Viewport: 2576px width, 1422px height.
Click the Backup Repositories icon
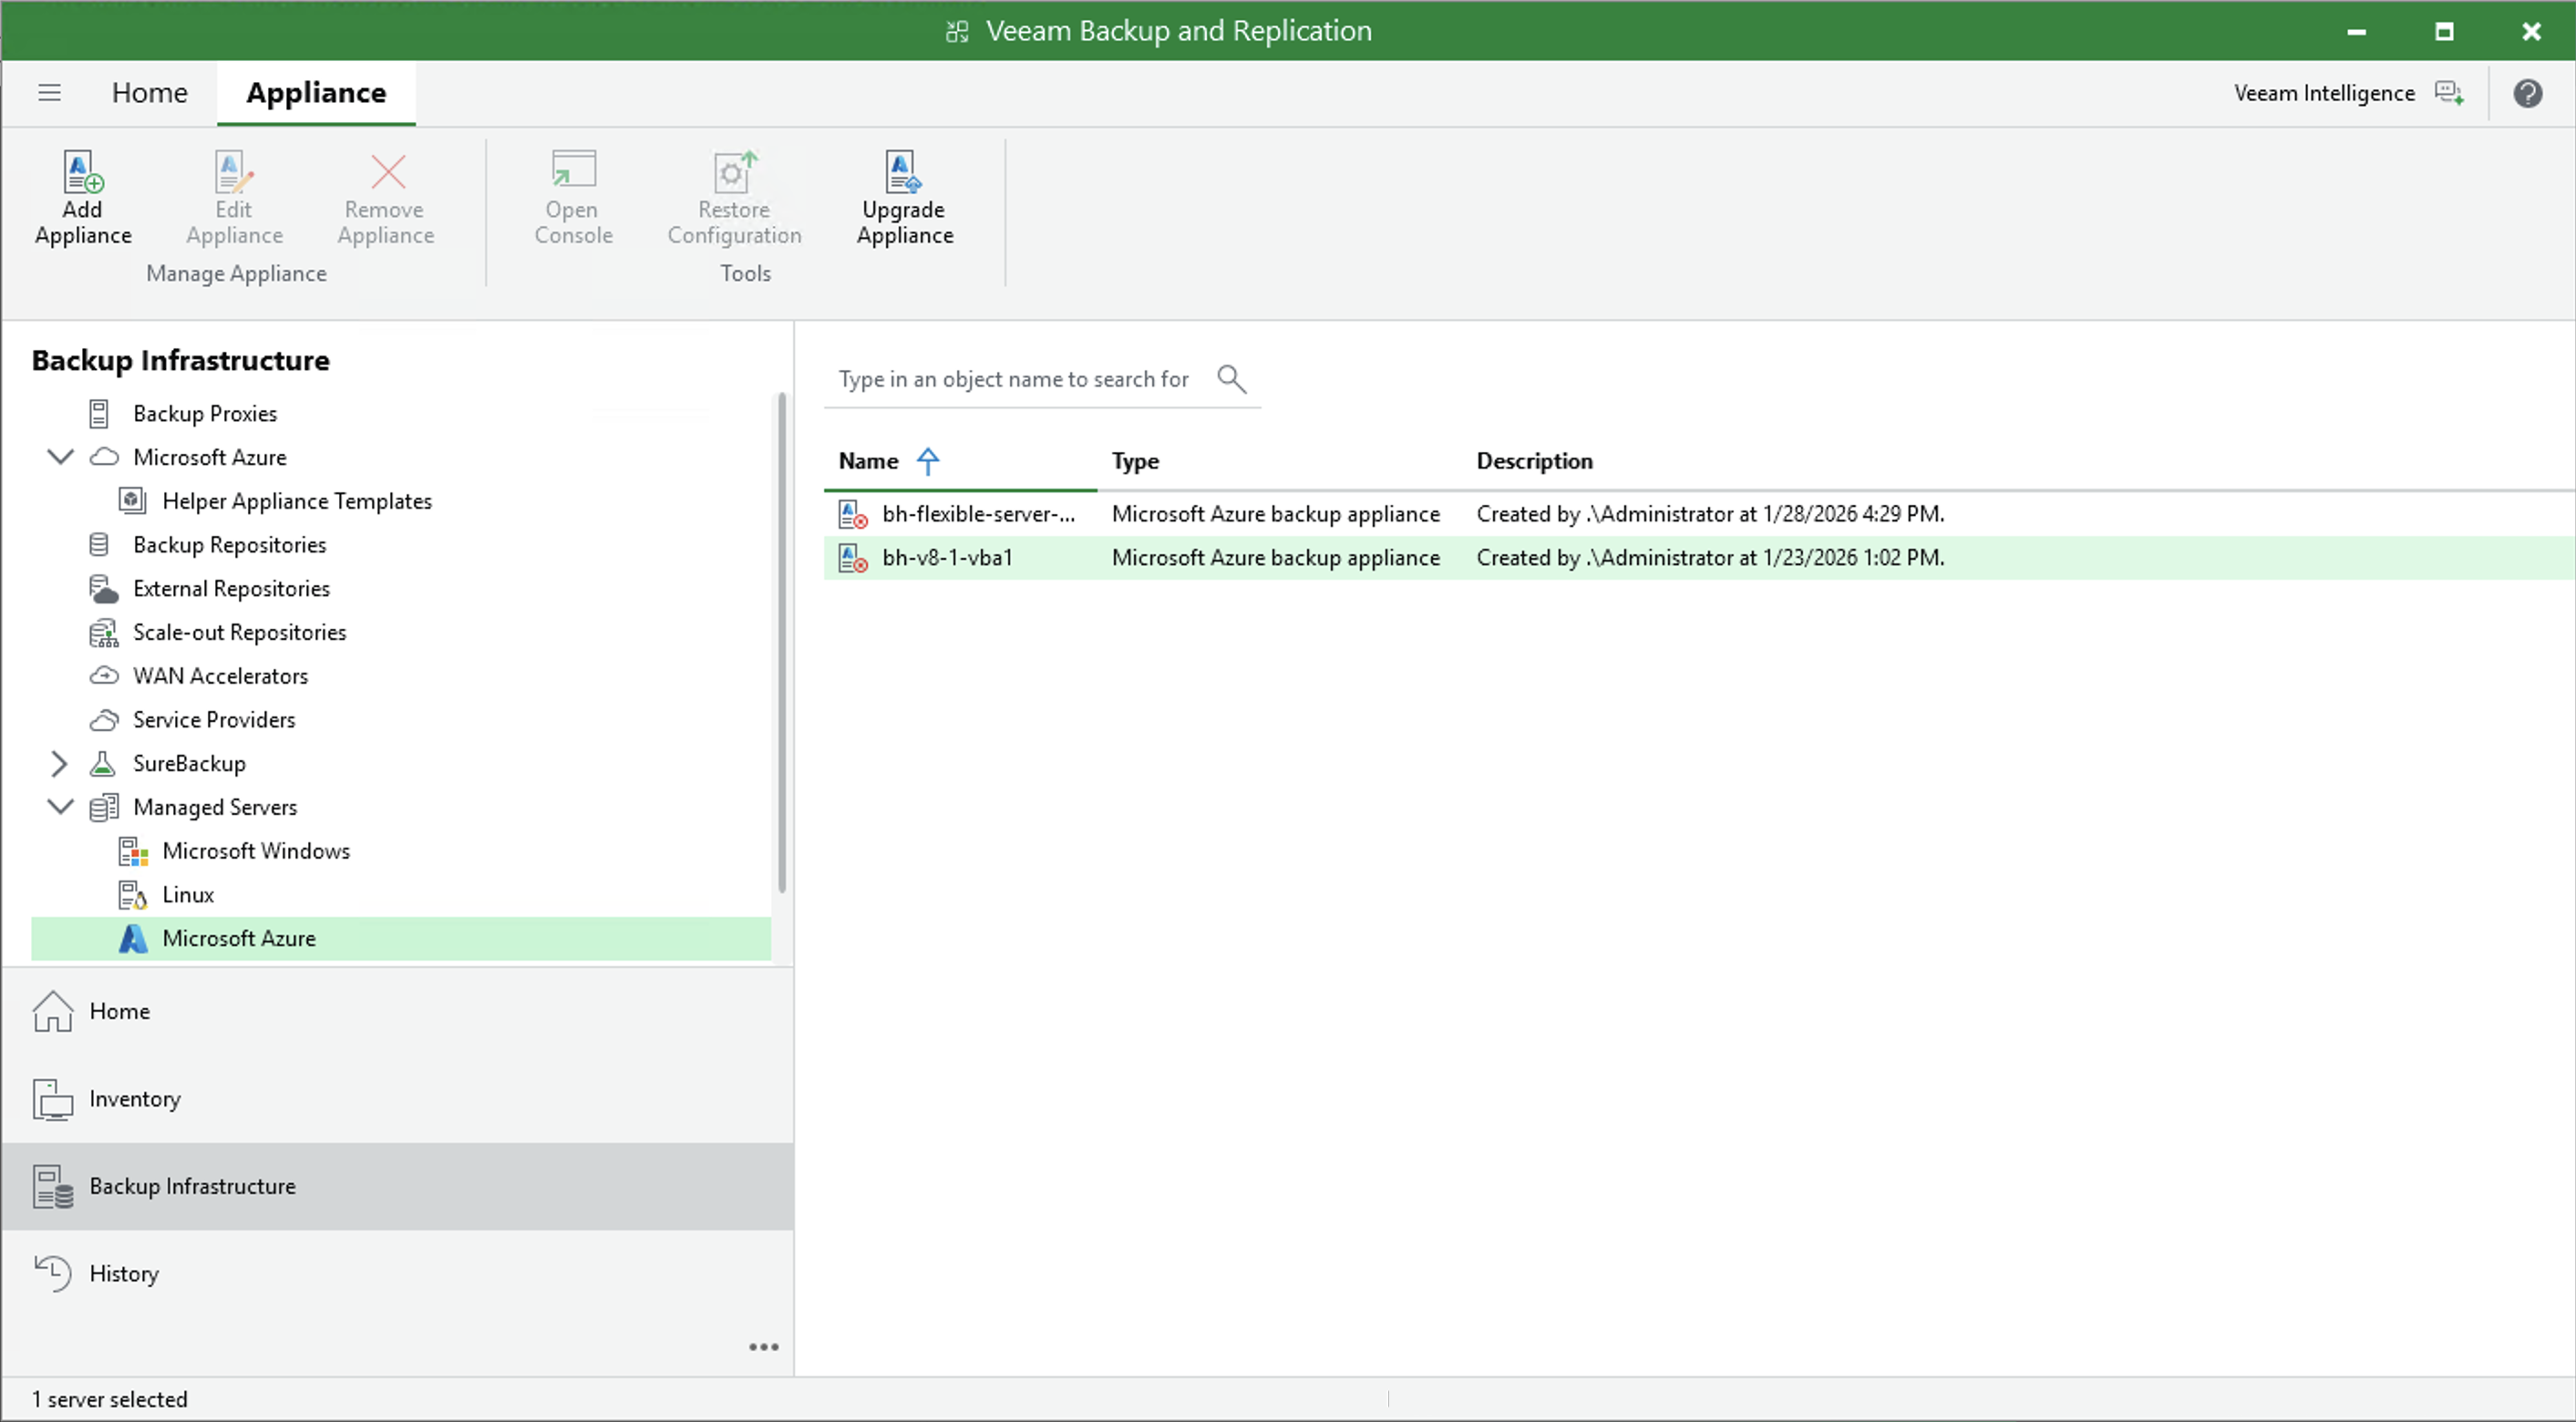(99, 544)
